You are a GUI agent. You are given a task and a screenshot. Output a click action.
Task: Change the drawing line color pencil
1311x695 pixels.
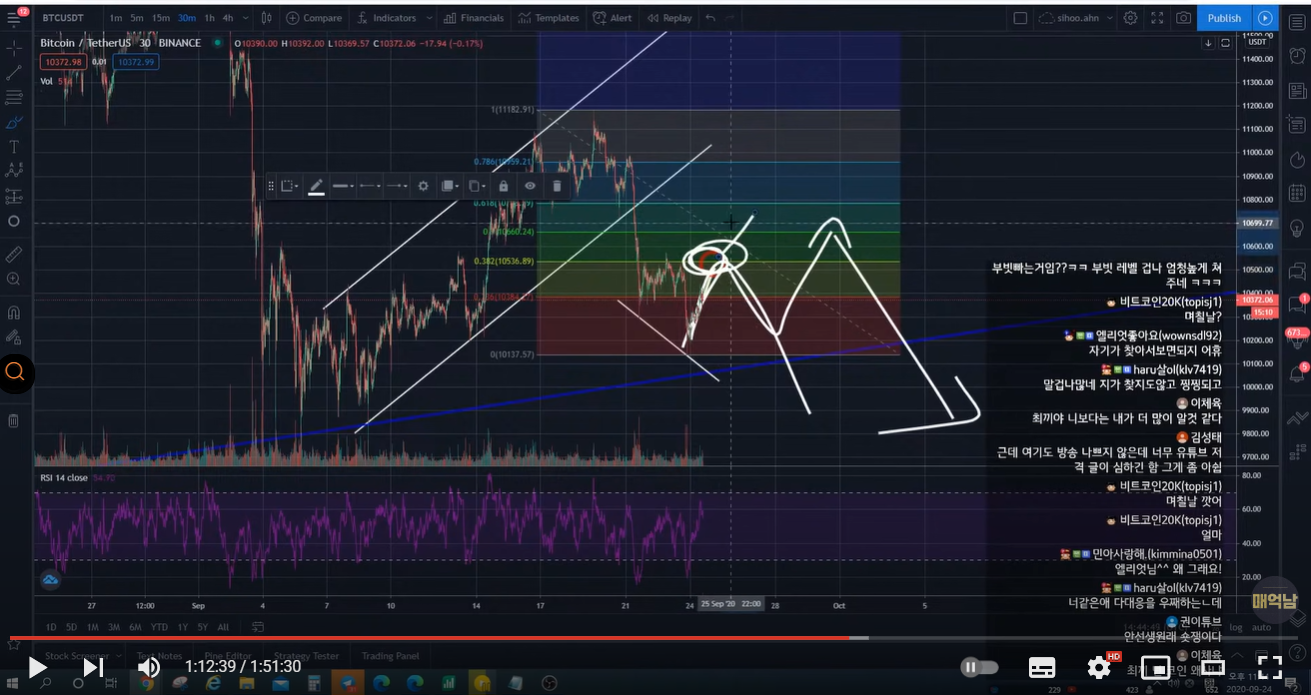(316, 186)
